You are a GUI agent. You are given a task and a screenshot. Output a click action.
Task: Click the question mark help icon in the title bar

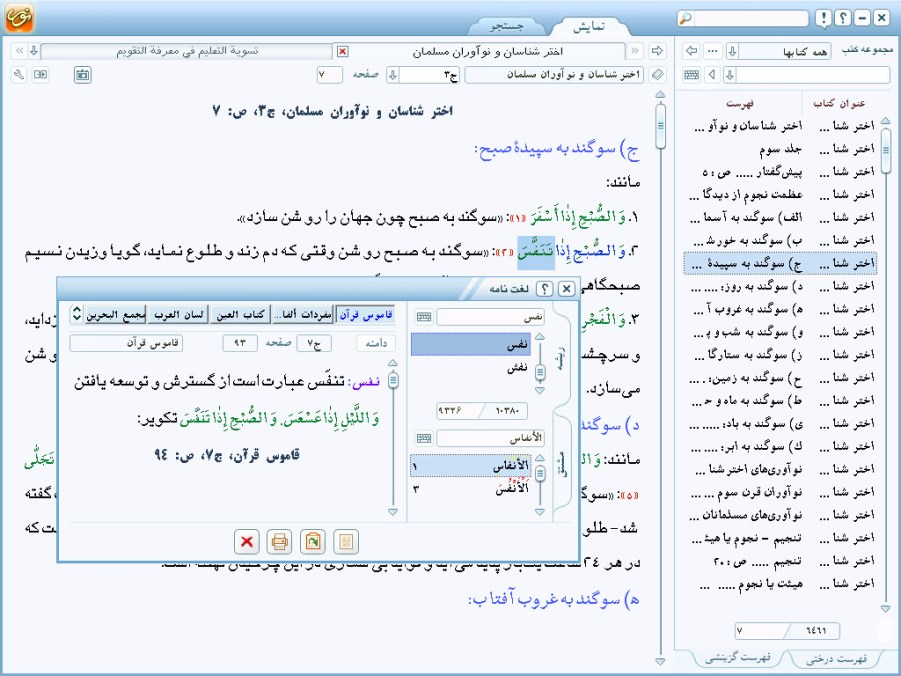(x=843, y=18)
